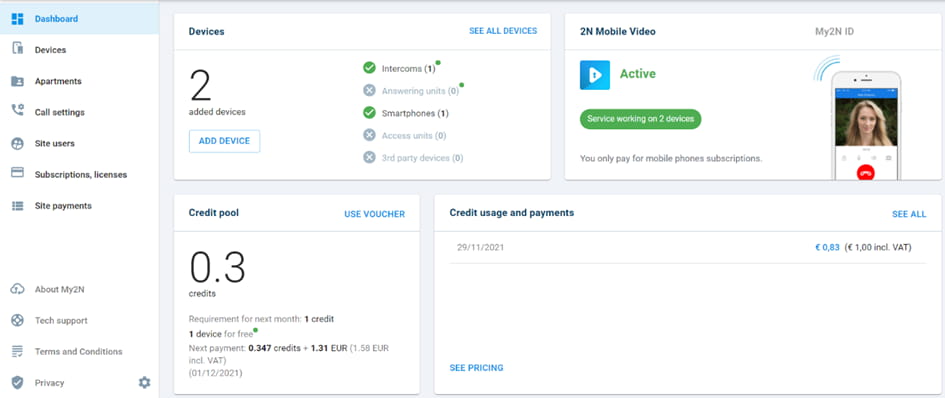This screenshot has width=945, height=398.
Task: Click the Service working on 2 devices badge
Action: coord(640,119)
